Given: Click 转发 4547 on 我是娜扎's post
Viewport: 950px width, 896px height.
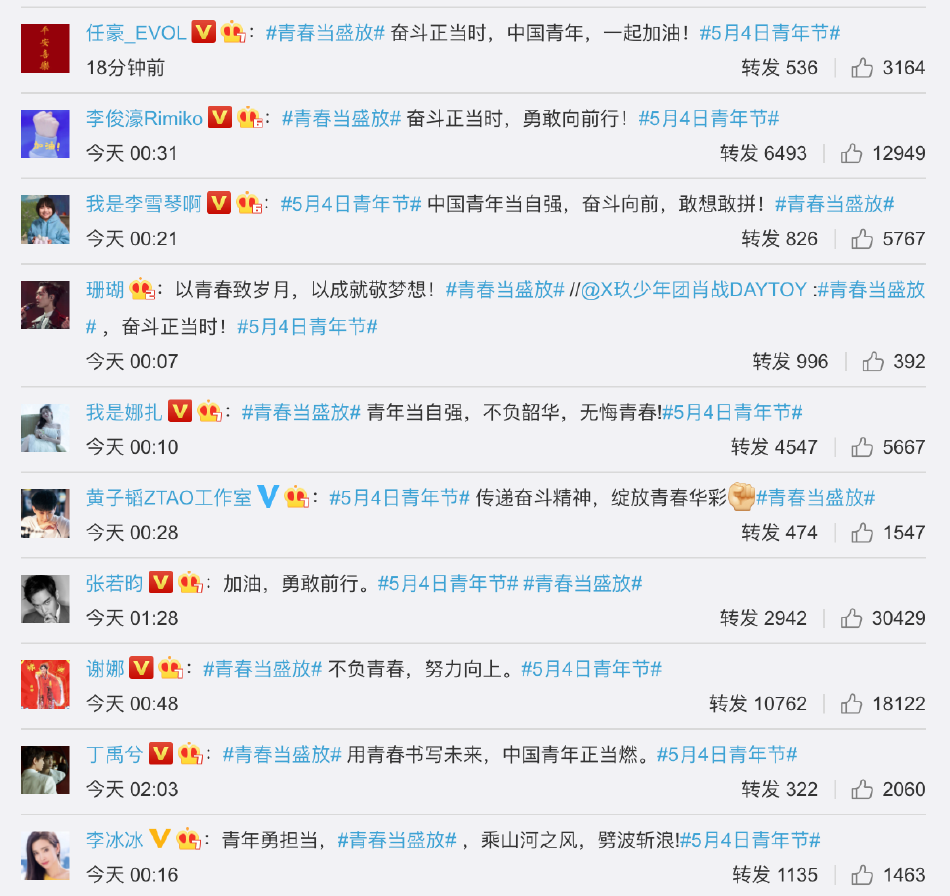Looking at the screenshot, I should point(774,447).
